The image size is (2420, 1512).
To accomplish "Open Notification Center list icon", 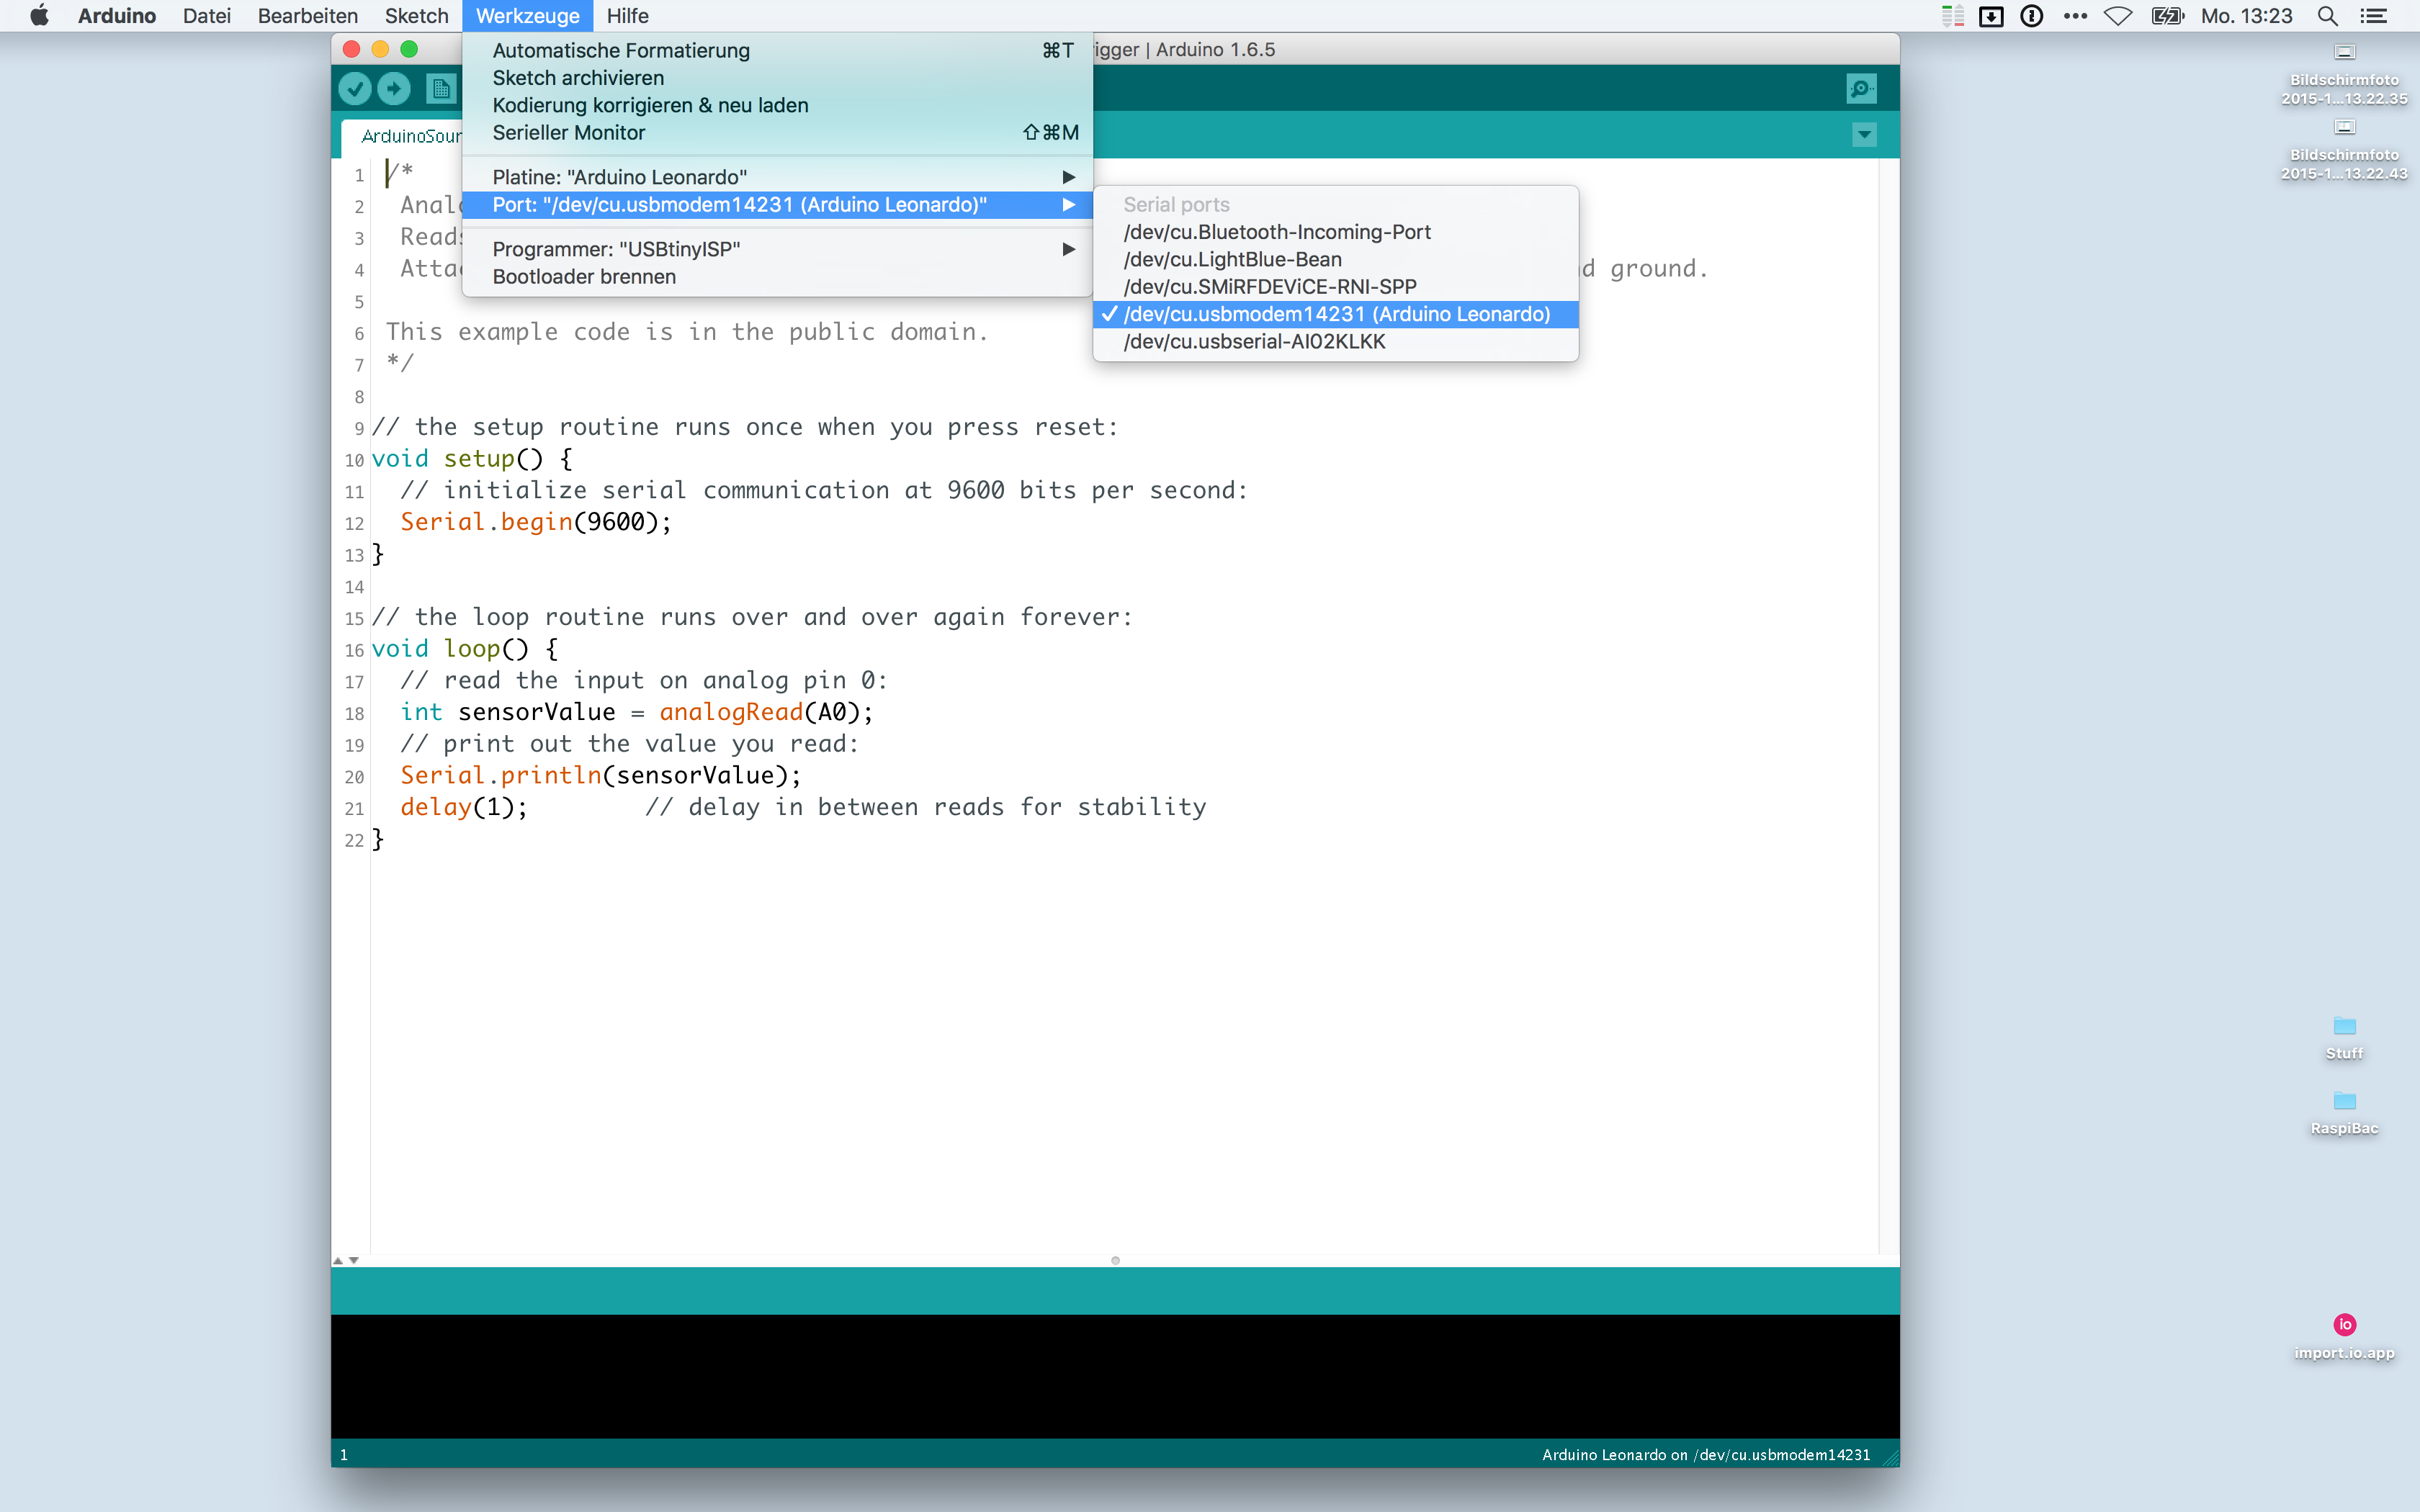I will click(x=2374, y=16).
